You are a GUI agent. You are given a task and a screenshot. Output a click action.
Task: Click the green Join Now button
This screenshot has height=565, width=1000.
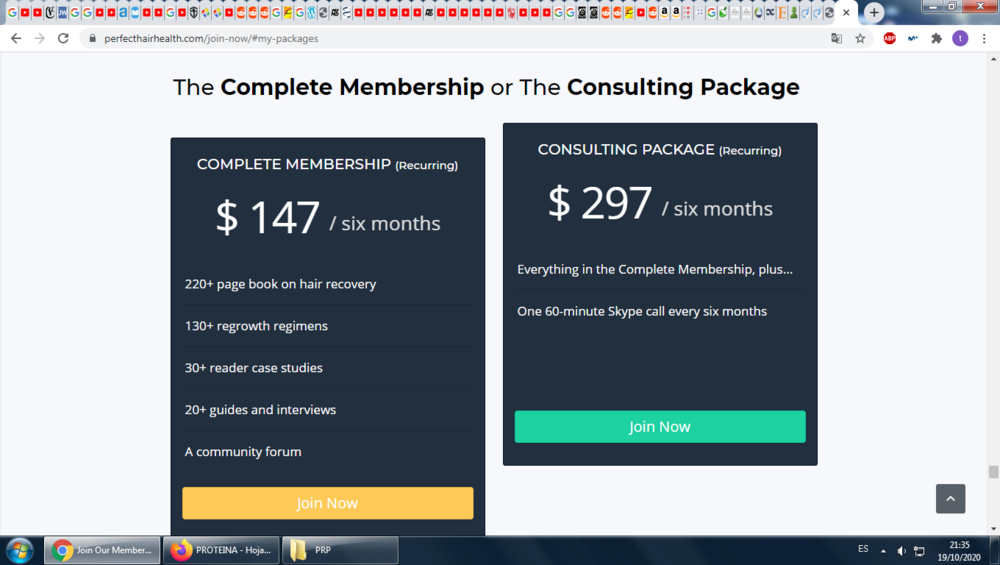coord(660,427)
